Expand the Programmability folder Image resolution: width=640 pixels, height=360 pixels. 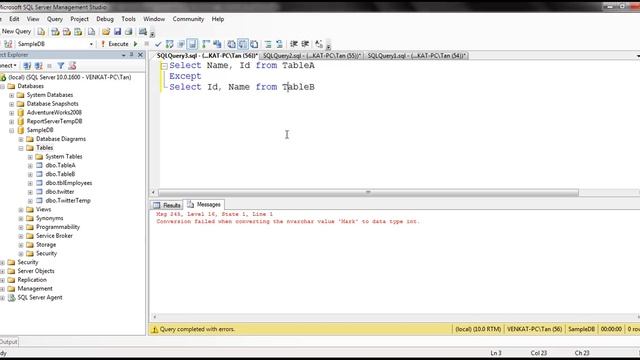point(21,227)
